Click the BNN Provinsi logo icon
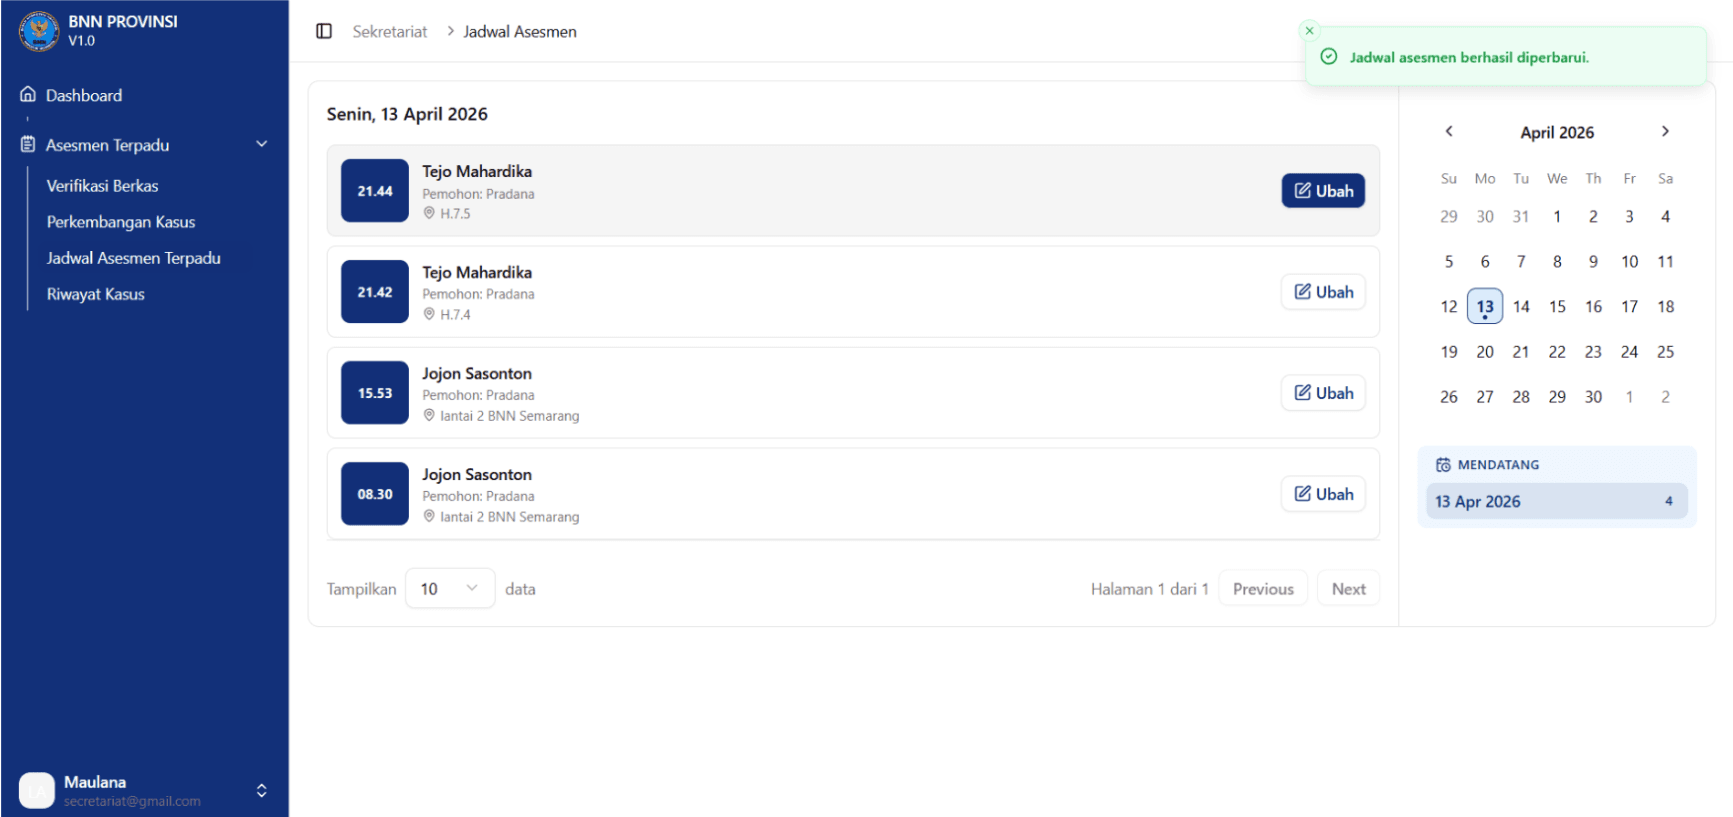The image size is (1733, 817). (39, 31)
